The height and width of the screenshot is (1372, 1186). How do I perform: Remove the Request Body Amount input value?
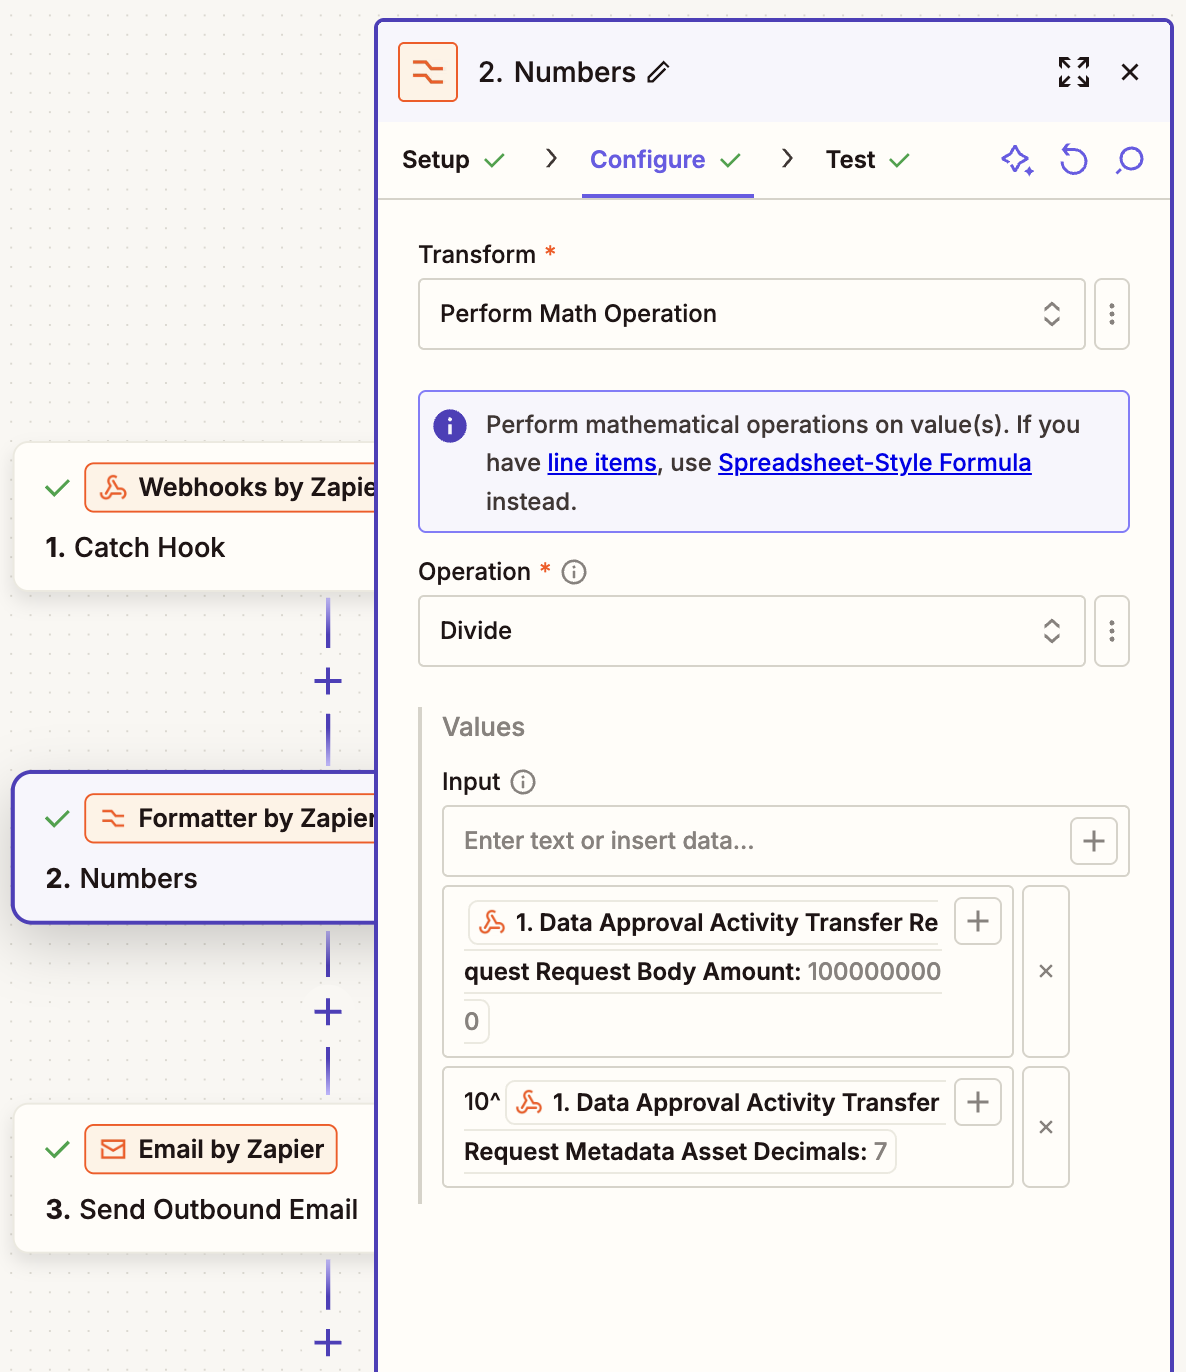click(x=1046, y=971)
